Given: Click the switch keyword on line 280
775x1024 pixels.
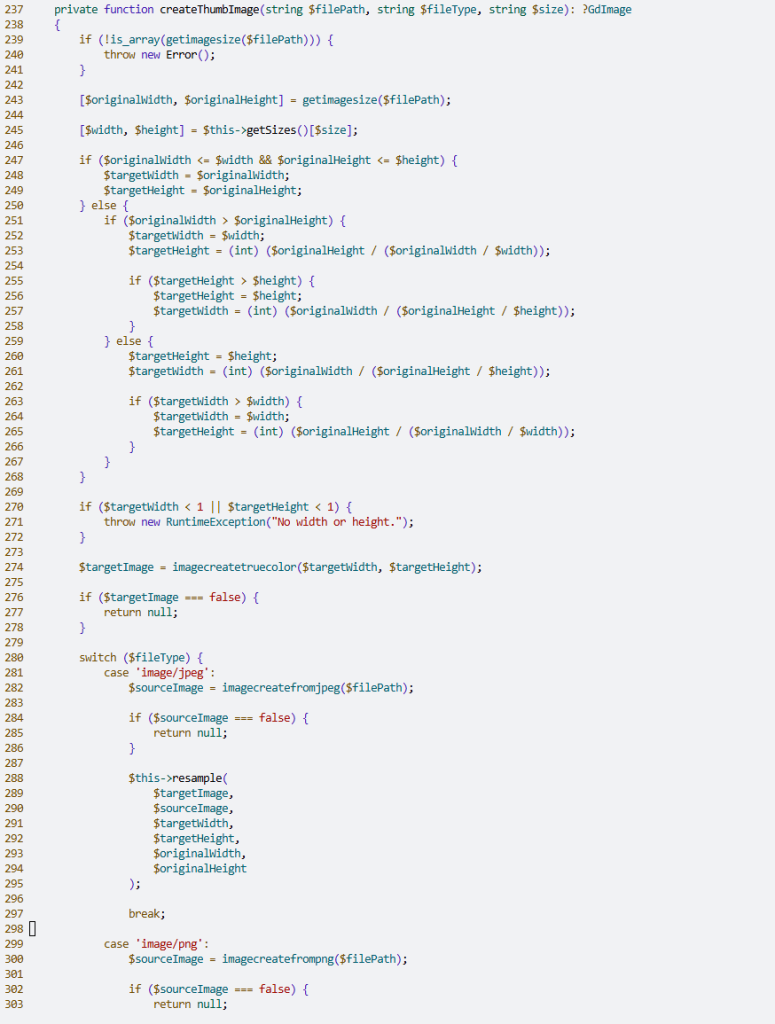Looking at the screenshot, I should pyautogui.click(x=98, y=658).
